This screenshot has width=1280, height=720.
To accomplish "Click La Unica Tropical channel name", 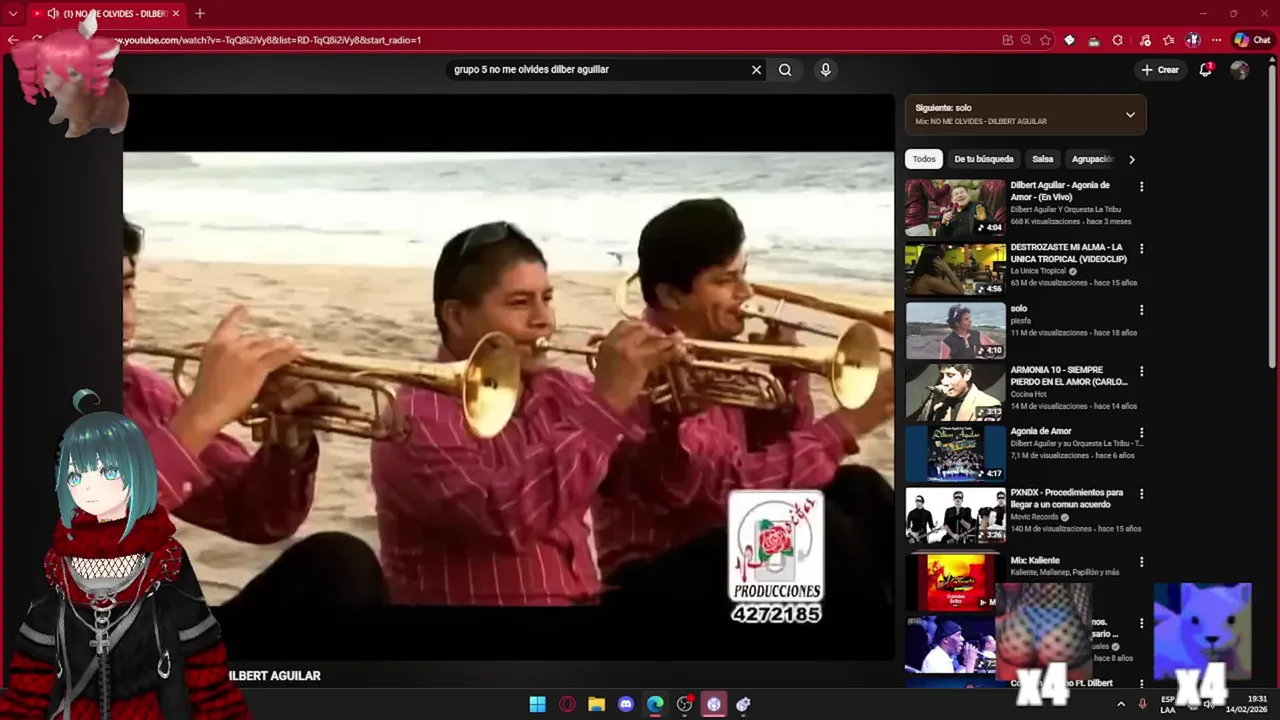I will tap(1038, 271).
